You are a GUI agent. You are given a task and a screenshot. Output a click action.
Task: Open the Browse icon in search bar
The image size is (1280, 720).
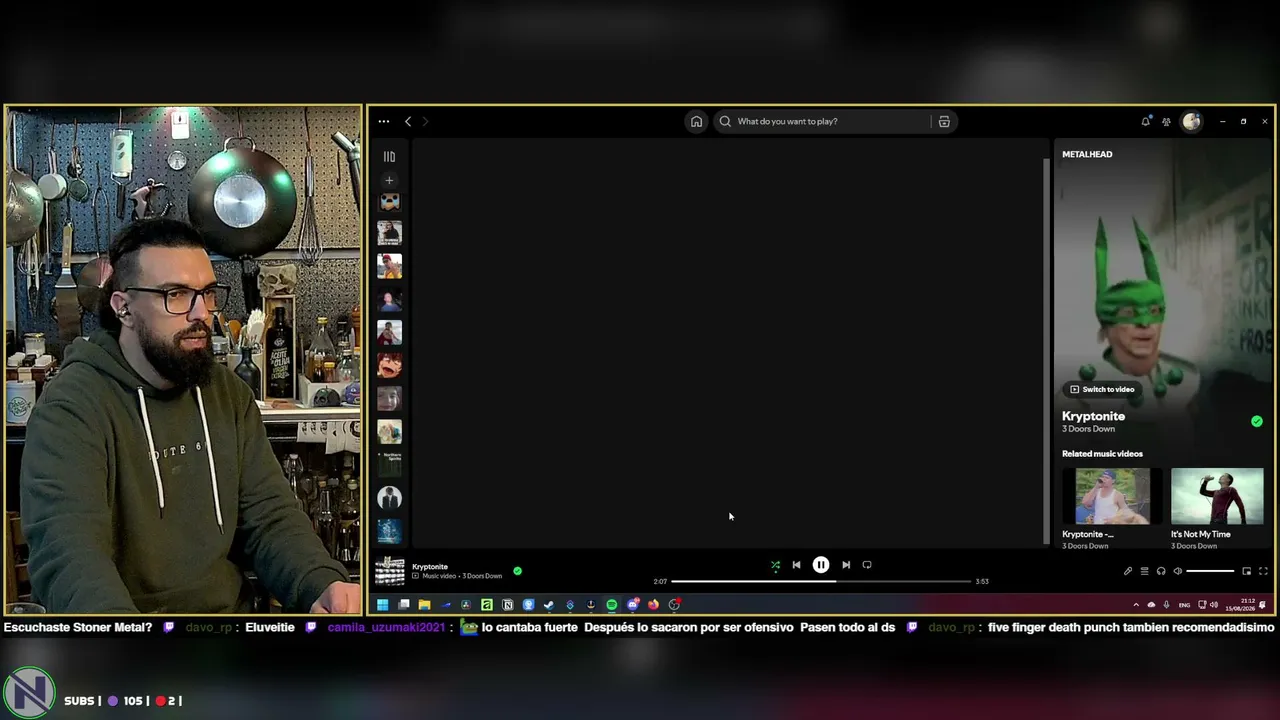tap(944, 122)
